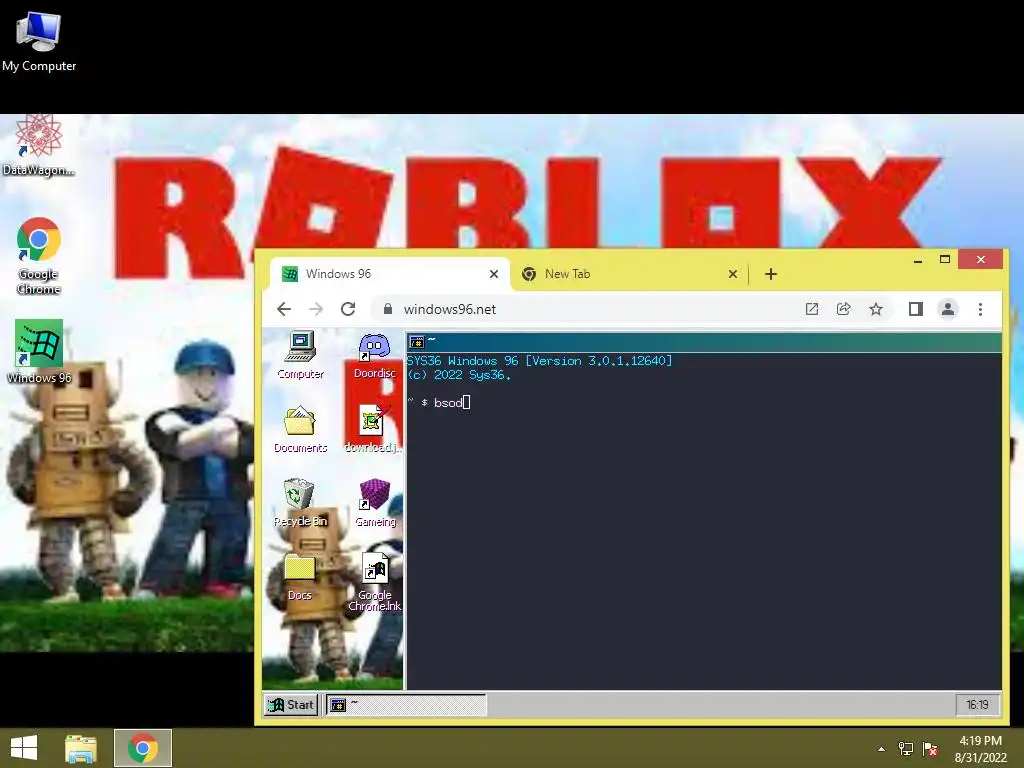The image size is (1024, 768).
Task: Open the Doordisc shortcut icon
Action: [374, 355]
